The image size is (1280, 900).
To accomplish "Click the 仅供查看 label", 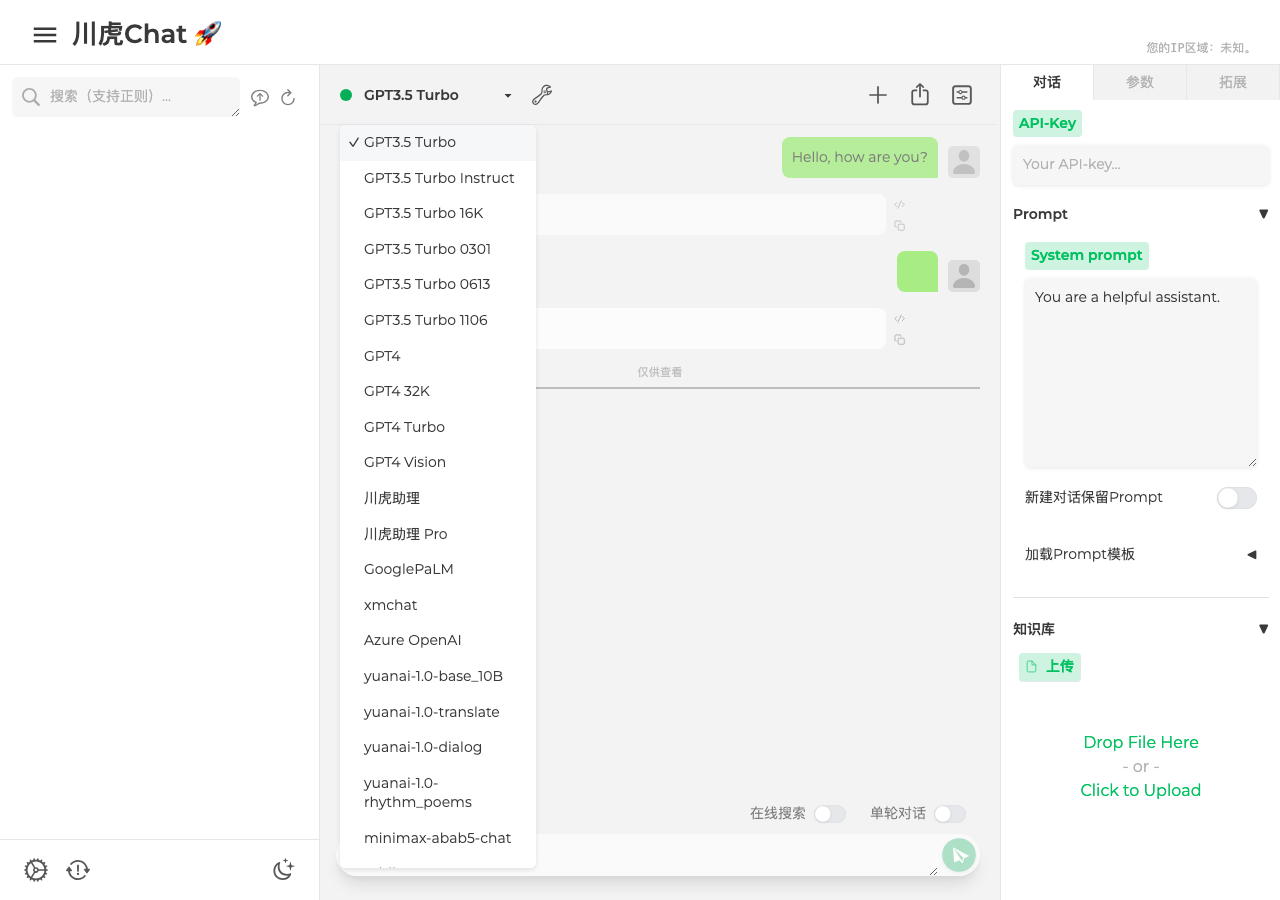I will coord(660,372).
